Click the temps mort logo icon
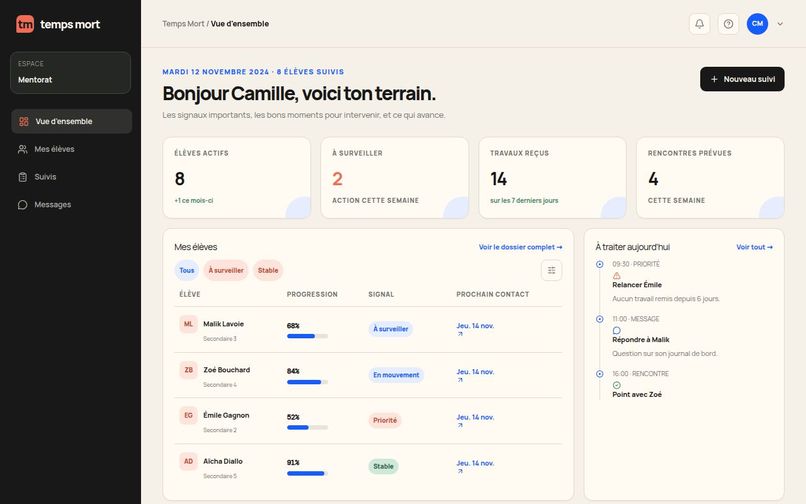Viewport: 806px width, 504px height. pyautogui.click(x=25, y=24)
